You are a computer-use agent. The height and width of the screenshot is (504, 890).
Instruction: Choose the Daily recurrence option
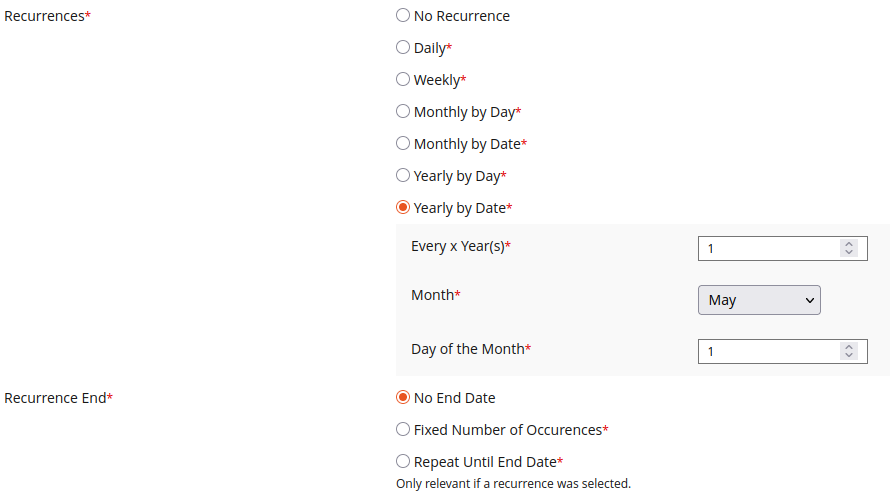(x=403, y=47)
